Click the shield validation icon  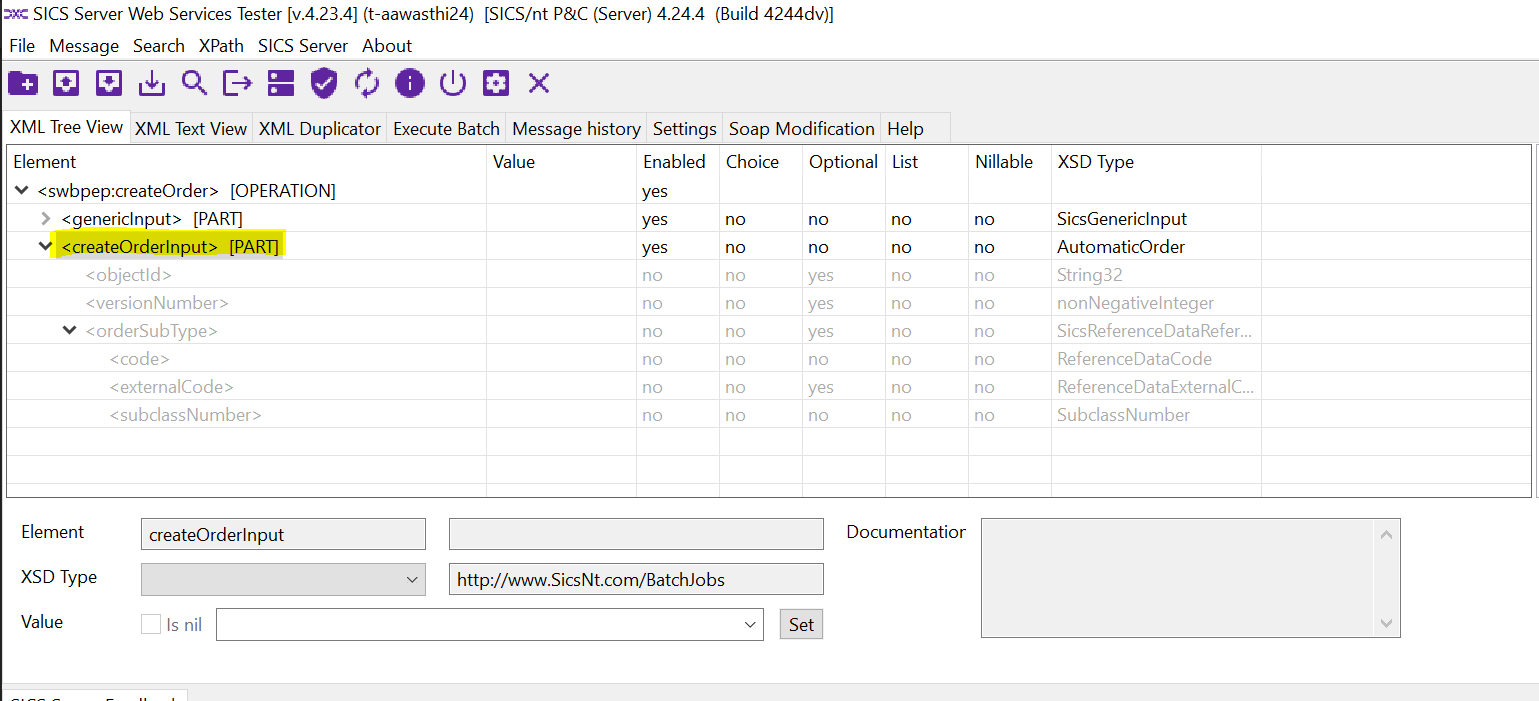323,83
